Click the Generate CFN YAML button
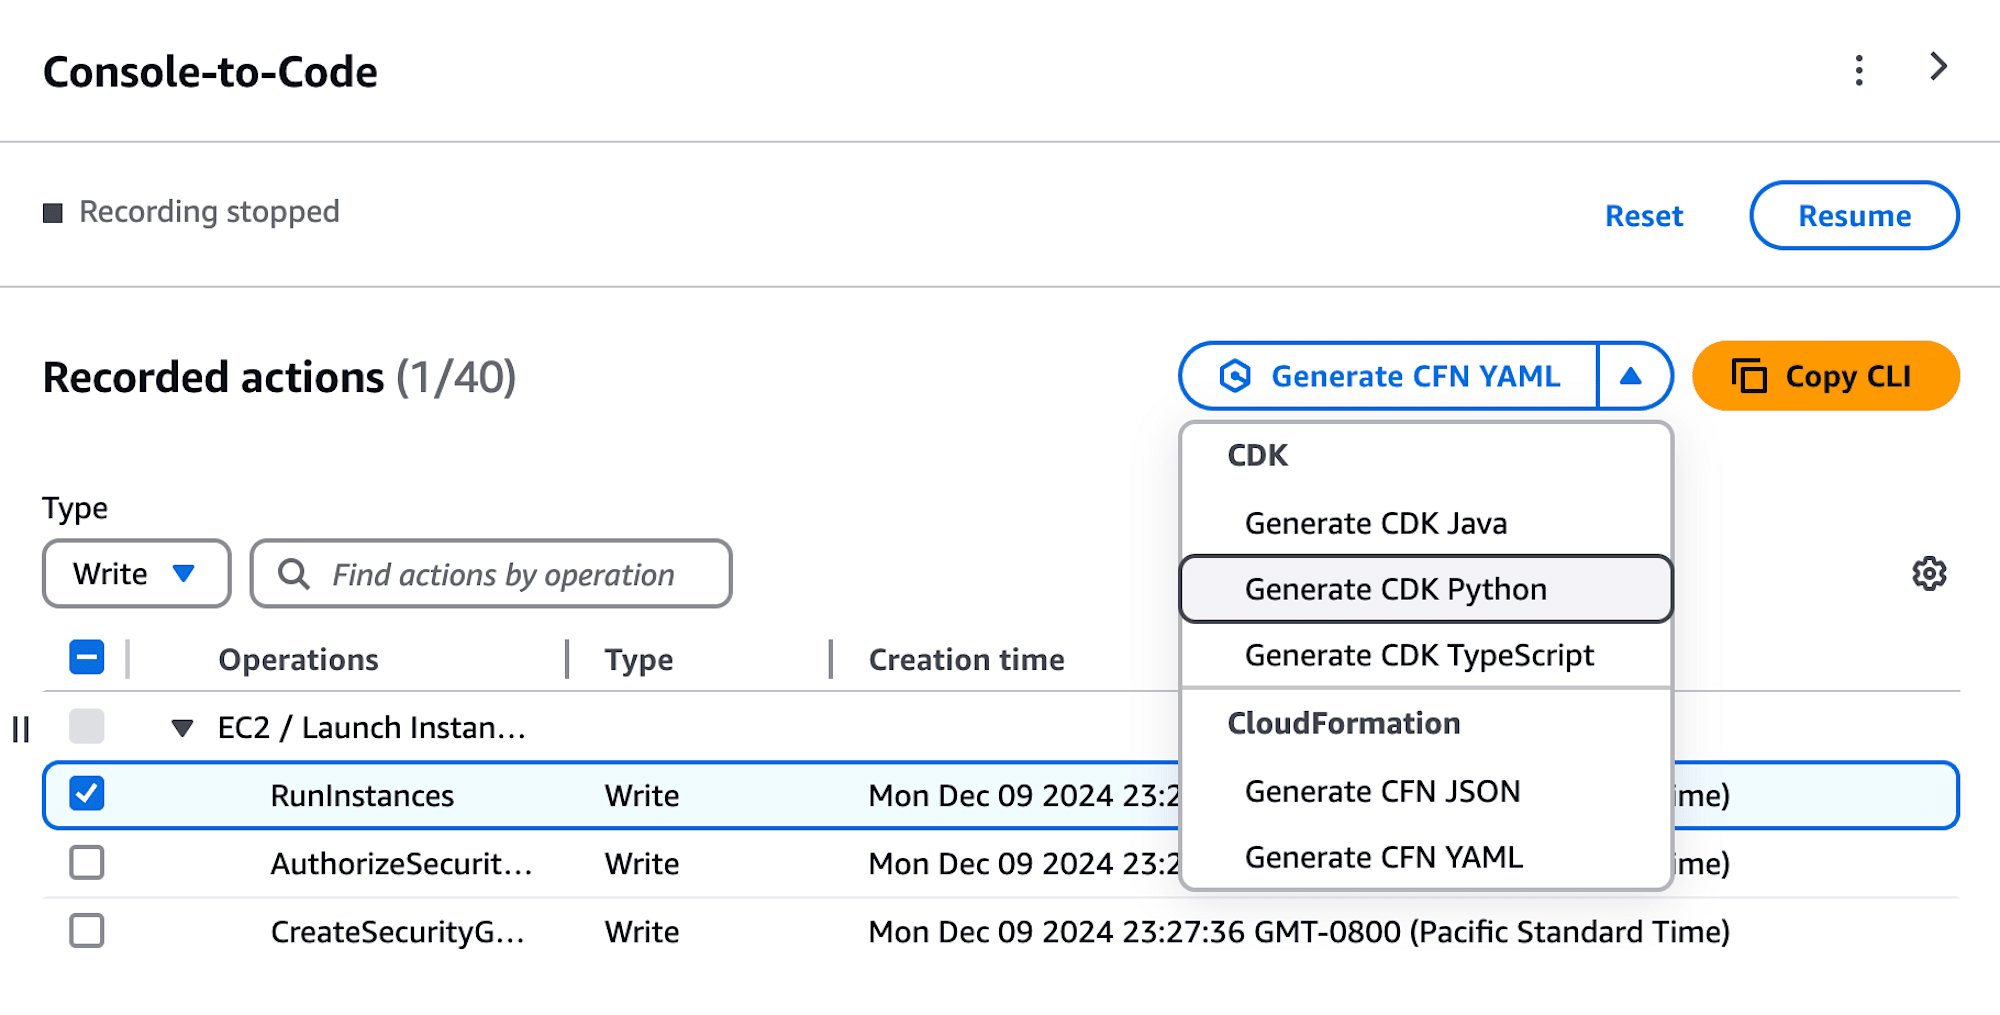This screenshot has width=2000, height=1015. 1389,376
